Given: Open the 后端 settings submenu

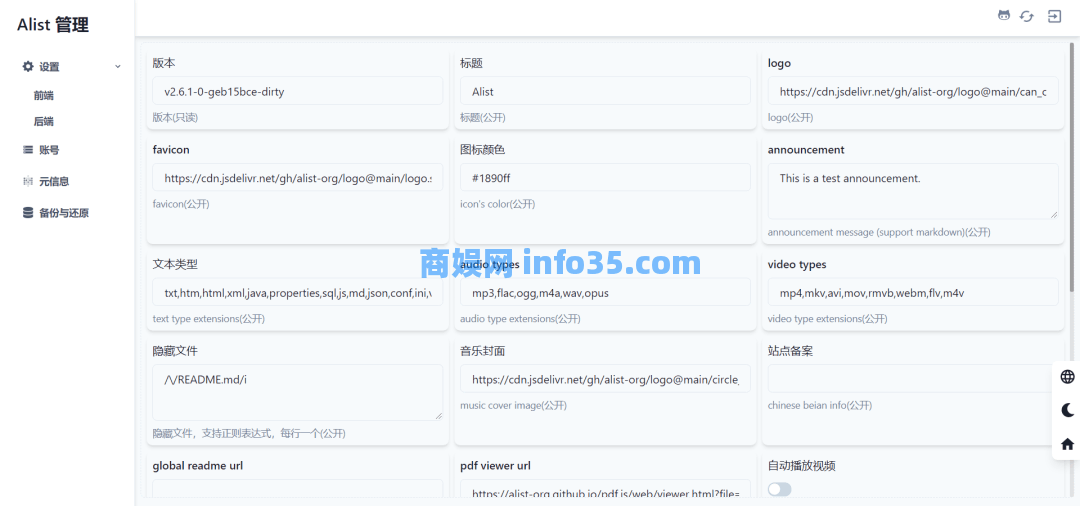Looking at the screenshot, I should (44, 122).
